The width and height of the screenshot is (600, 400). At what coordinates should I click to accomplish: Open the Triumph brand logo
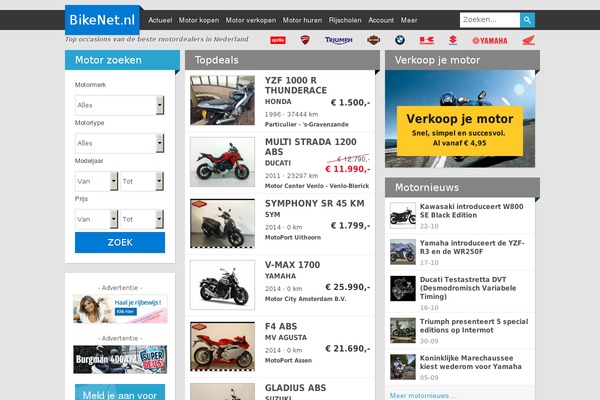tap(339, 40)
